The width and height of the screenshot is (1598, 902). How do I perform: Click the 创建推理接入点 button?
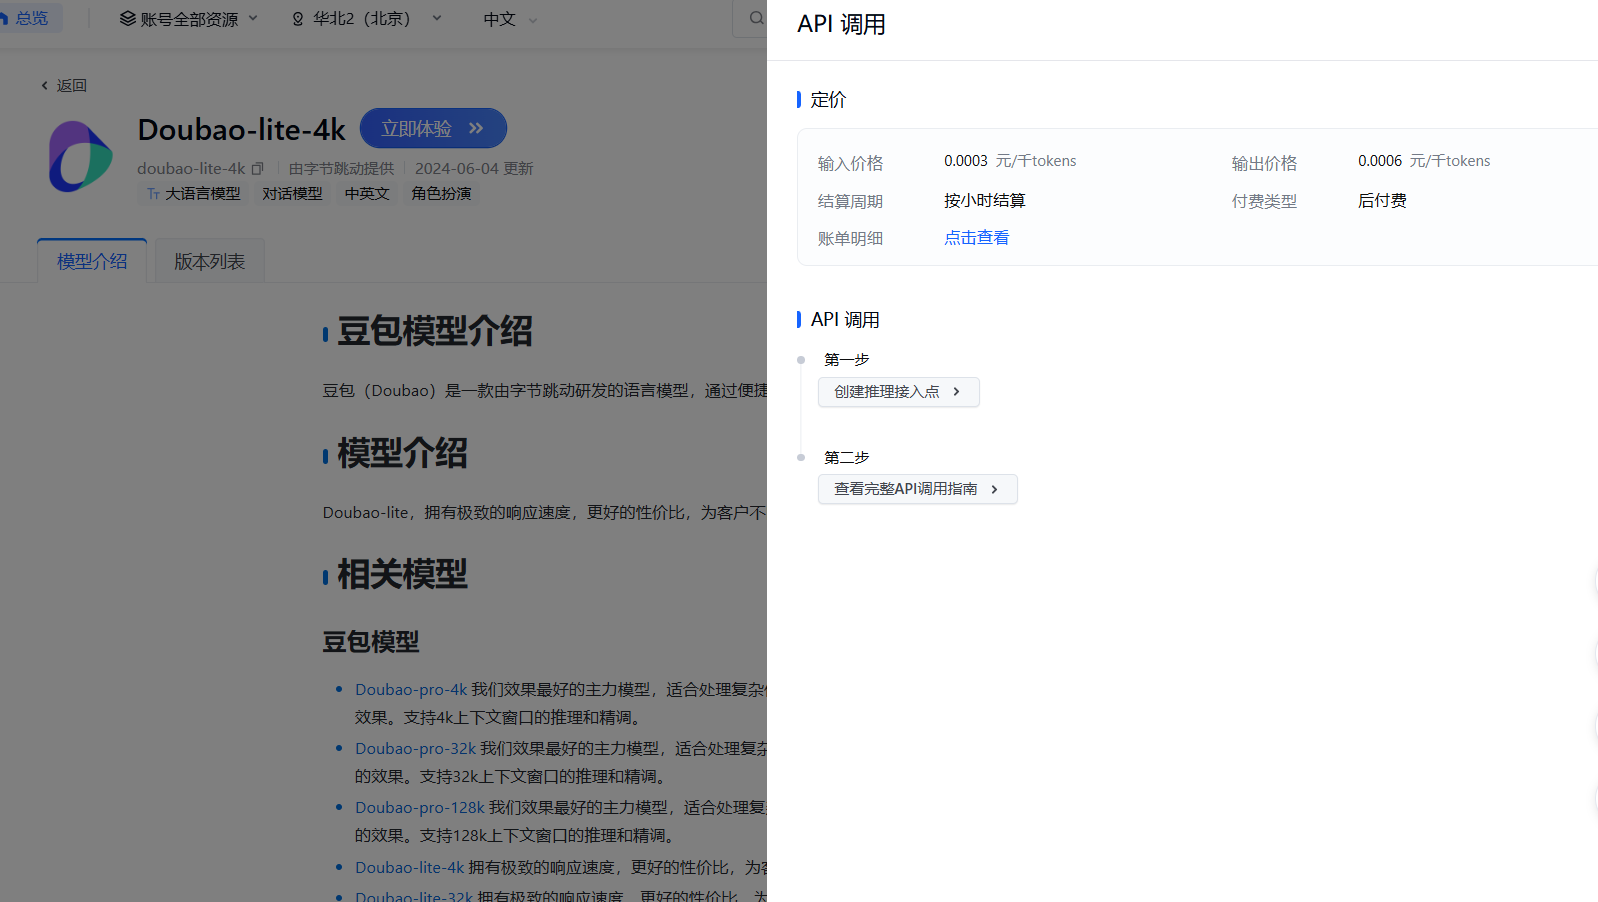tap(899, 392)
